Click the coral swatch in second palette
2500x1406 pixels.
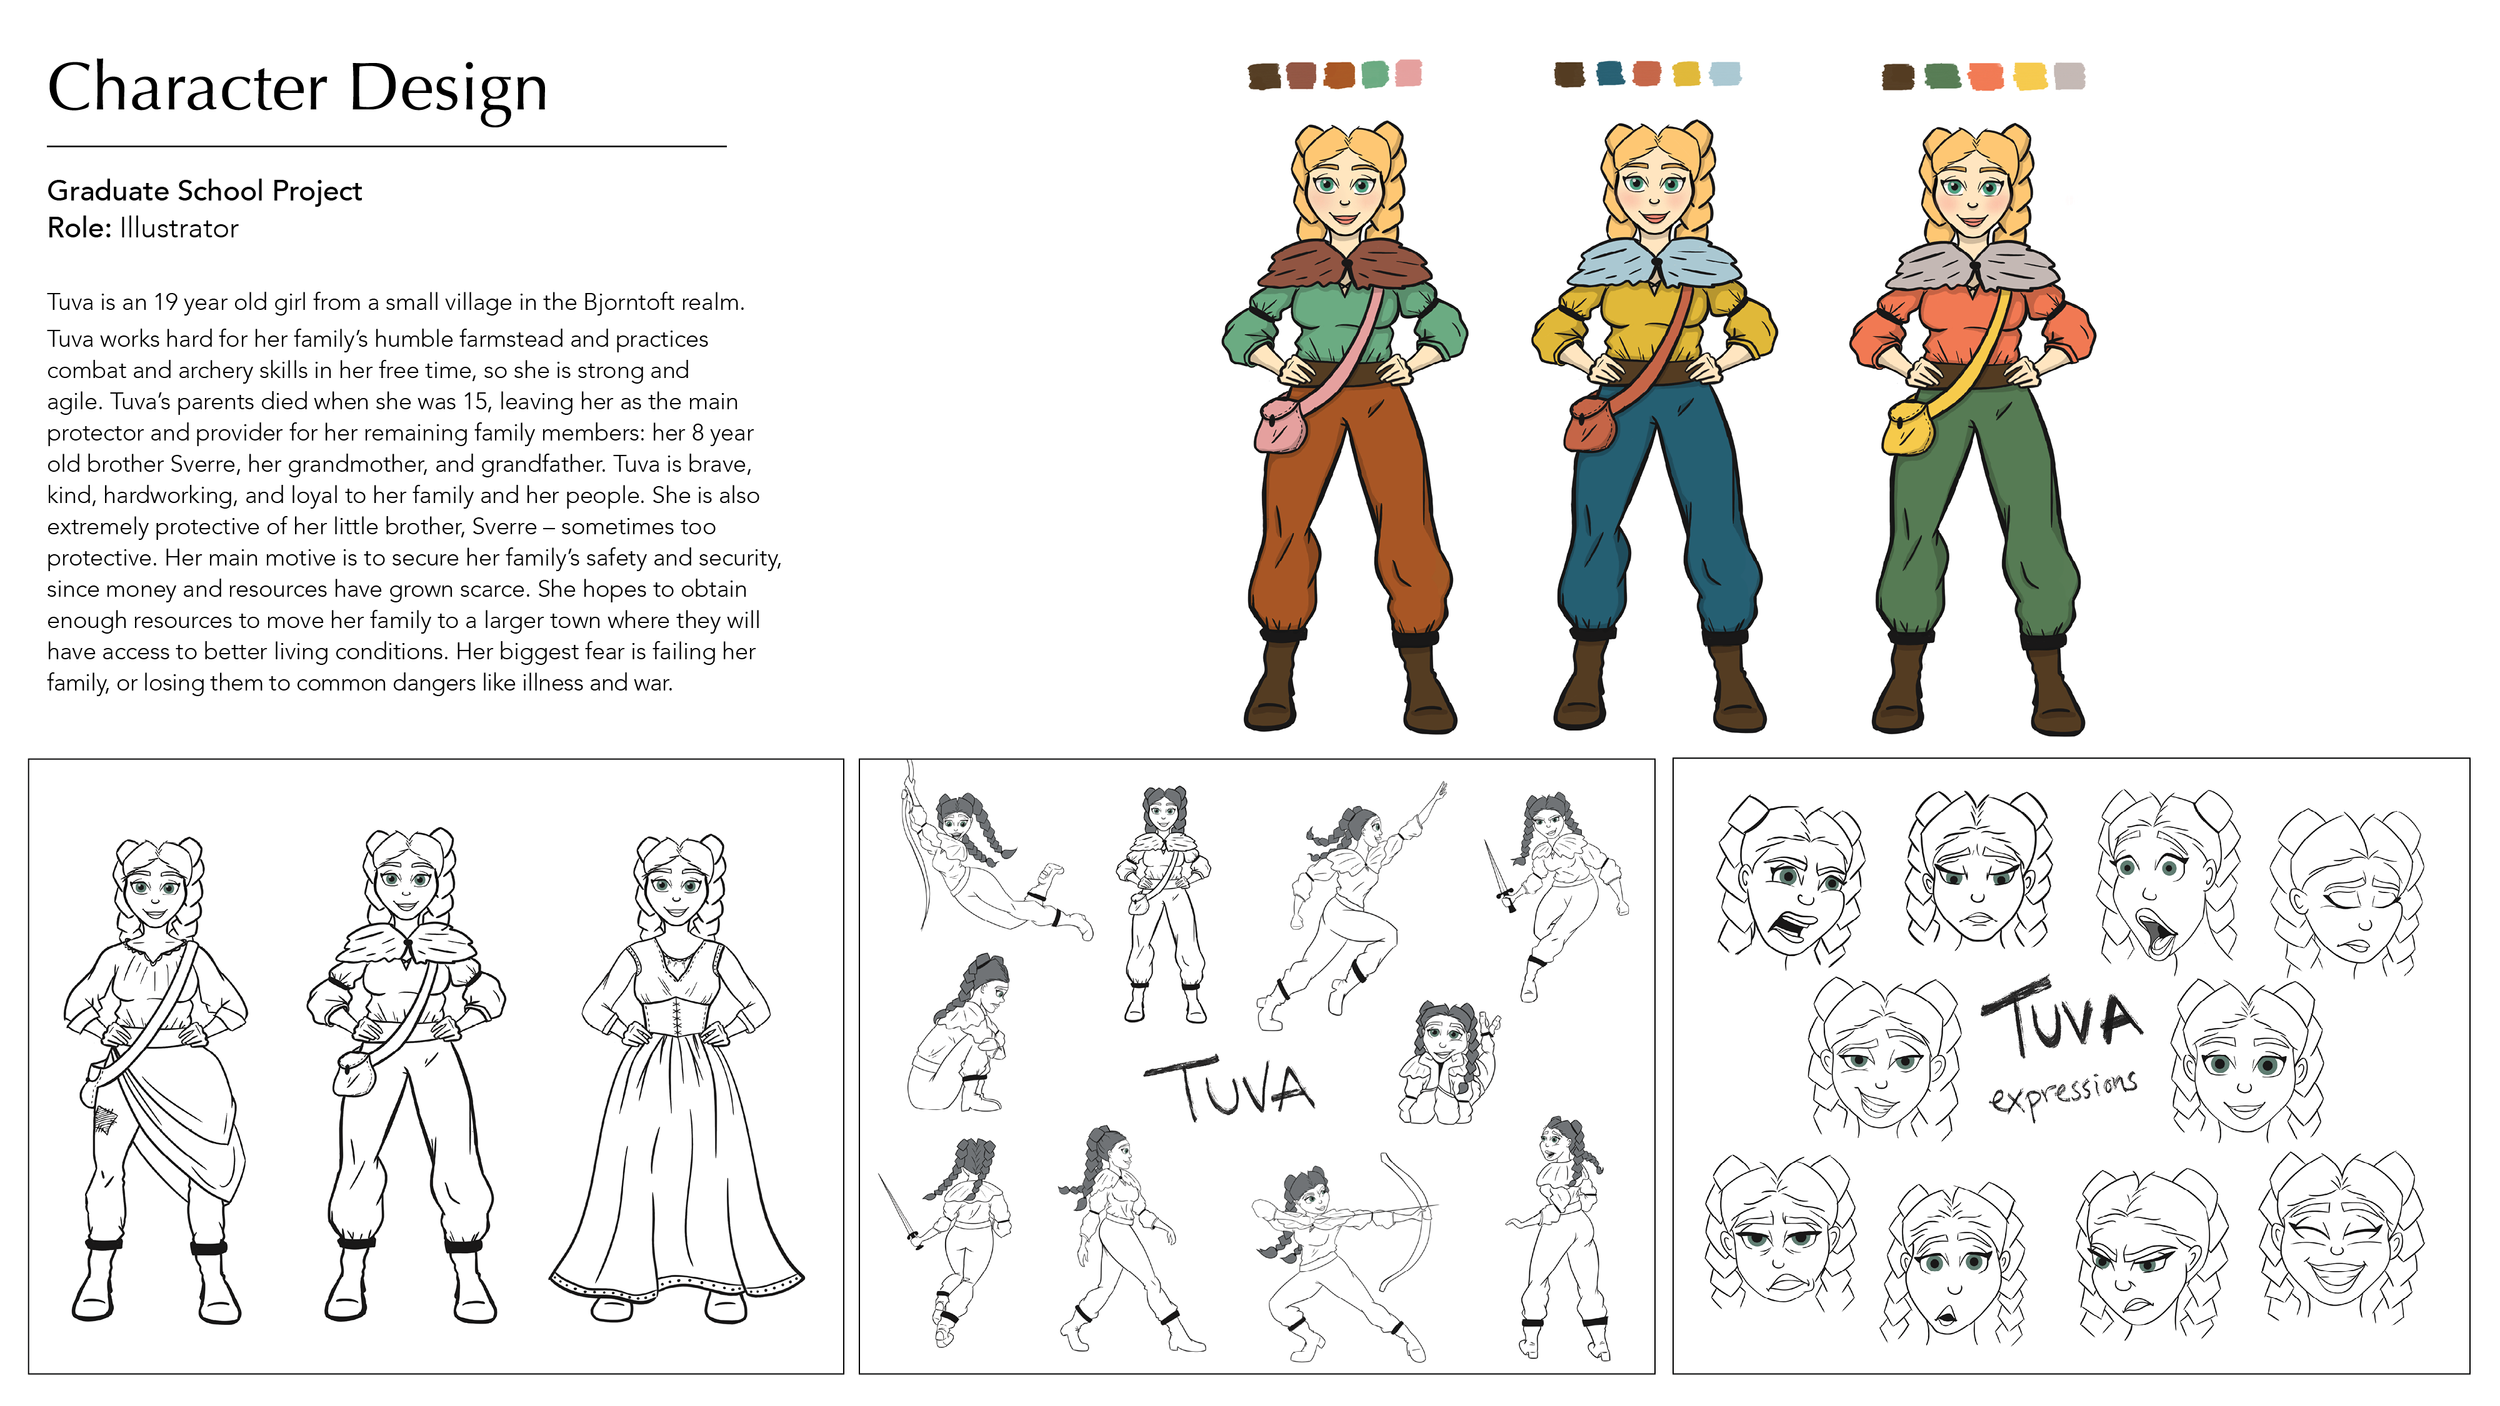pos(1646,74)
